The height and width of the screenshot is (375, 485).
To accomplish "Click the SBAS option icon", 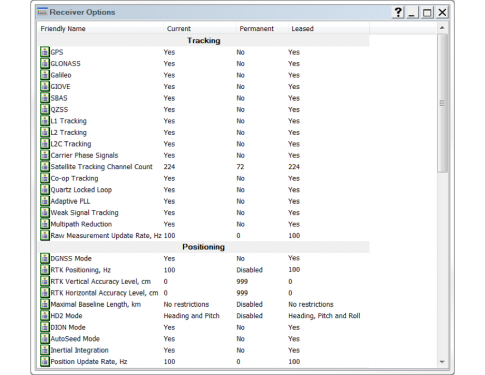I will (x=45, y=98).
